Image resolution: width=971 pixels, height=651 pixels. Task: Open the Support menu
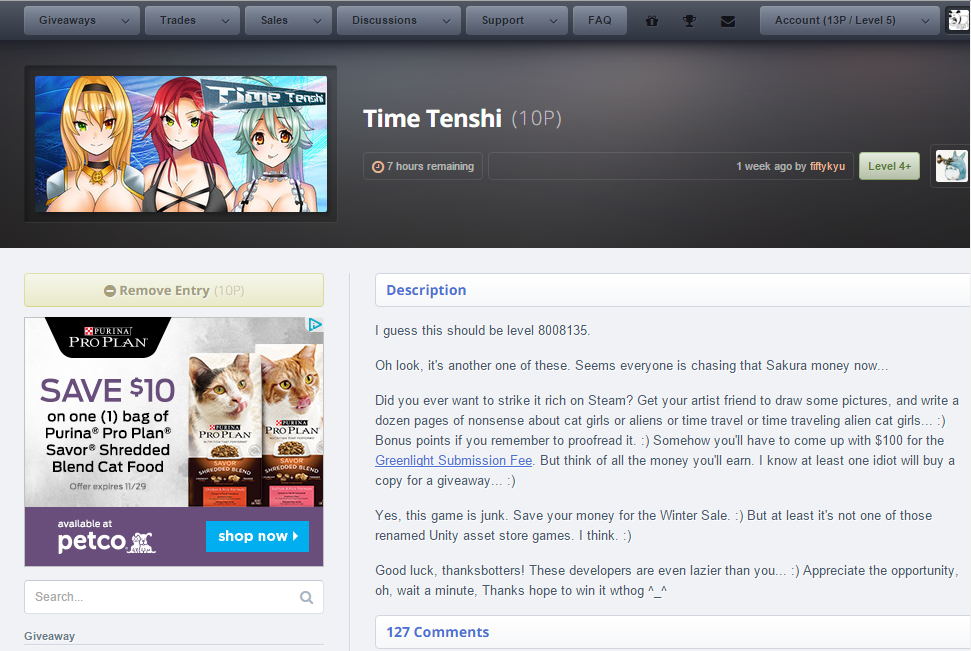coord(516,20)
